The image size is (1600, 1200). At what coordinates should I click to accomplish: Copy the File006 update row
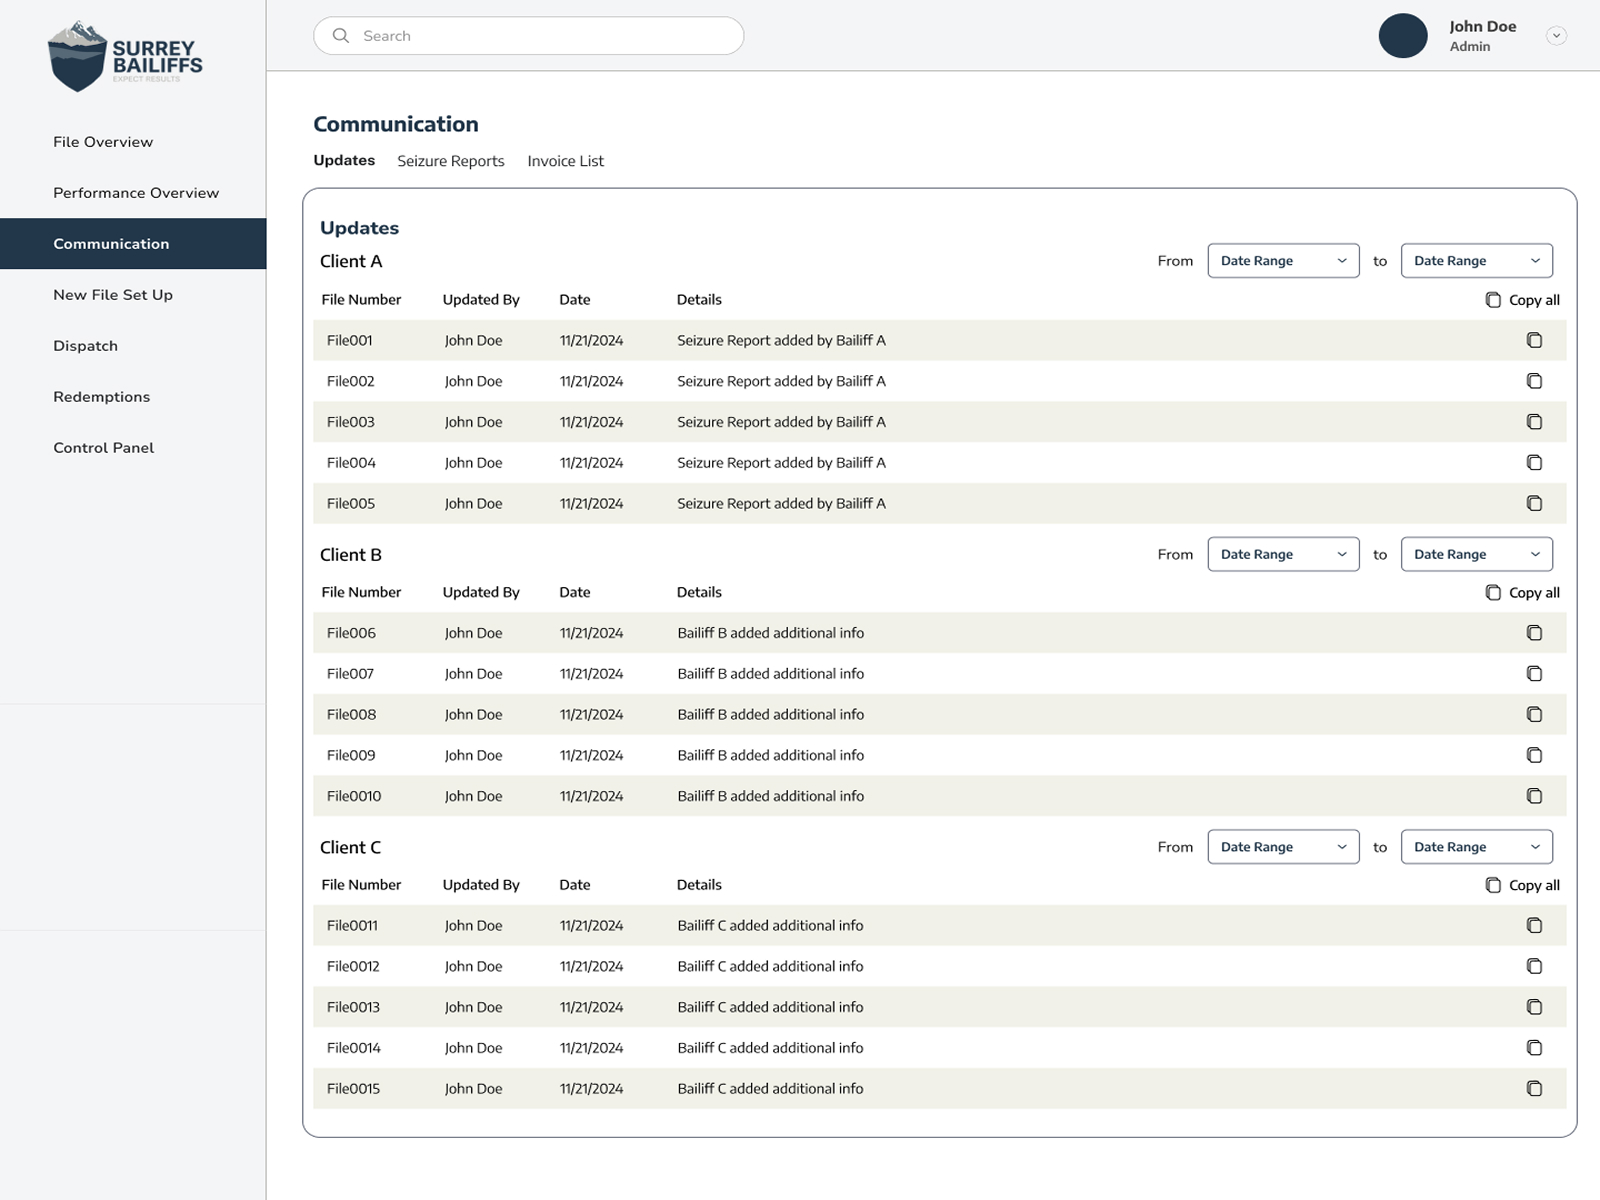click(1534, 632)
